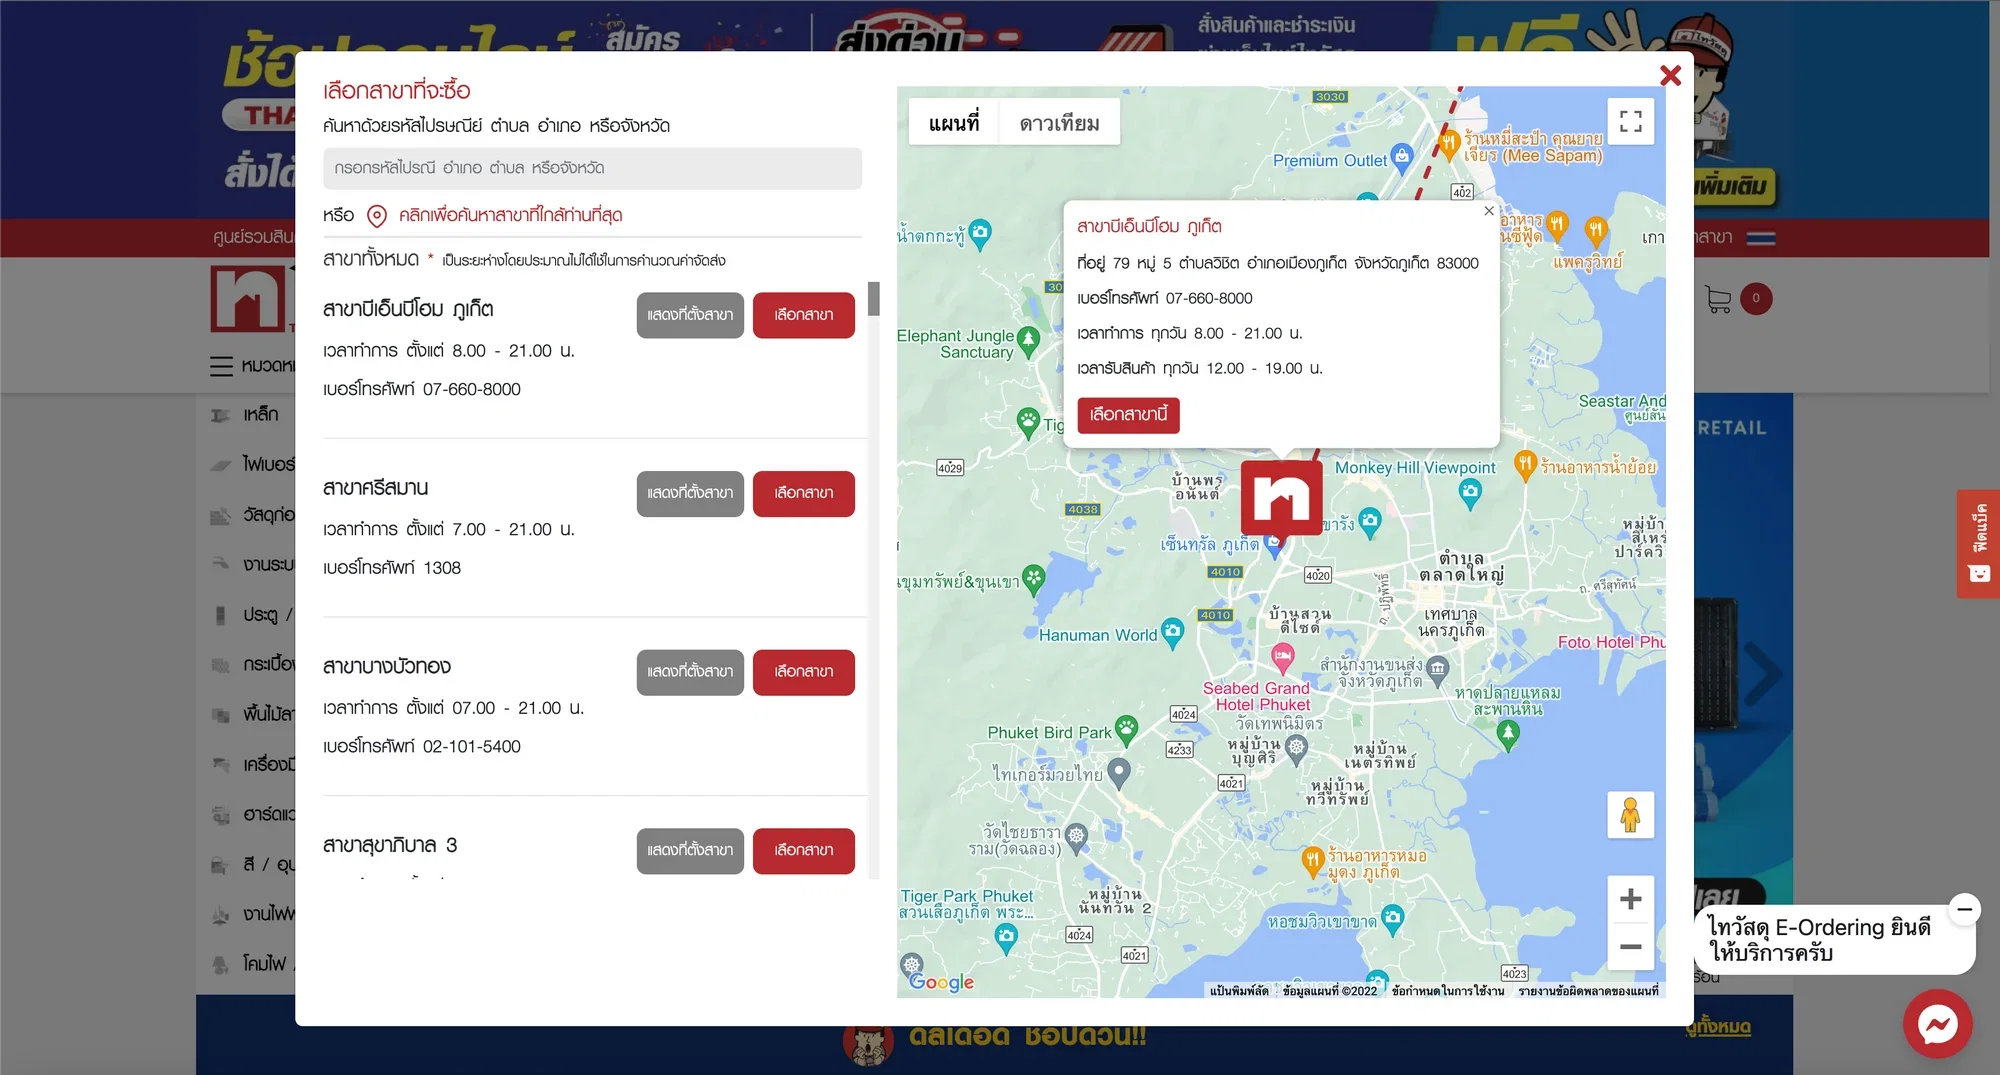
Task: Click the ร้านอาหารหมอมูดง restaurant pin
Action: pyautogui.click(x=1313, y=860)
